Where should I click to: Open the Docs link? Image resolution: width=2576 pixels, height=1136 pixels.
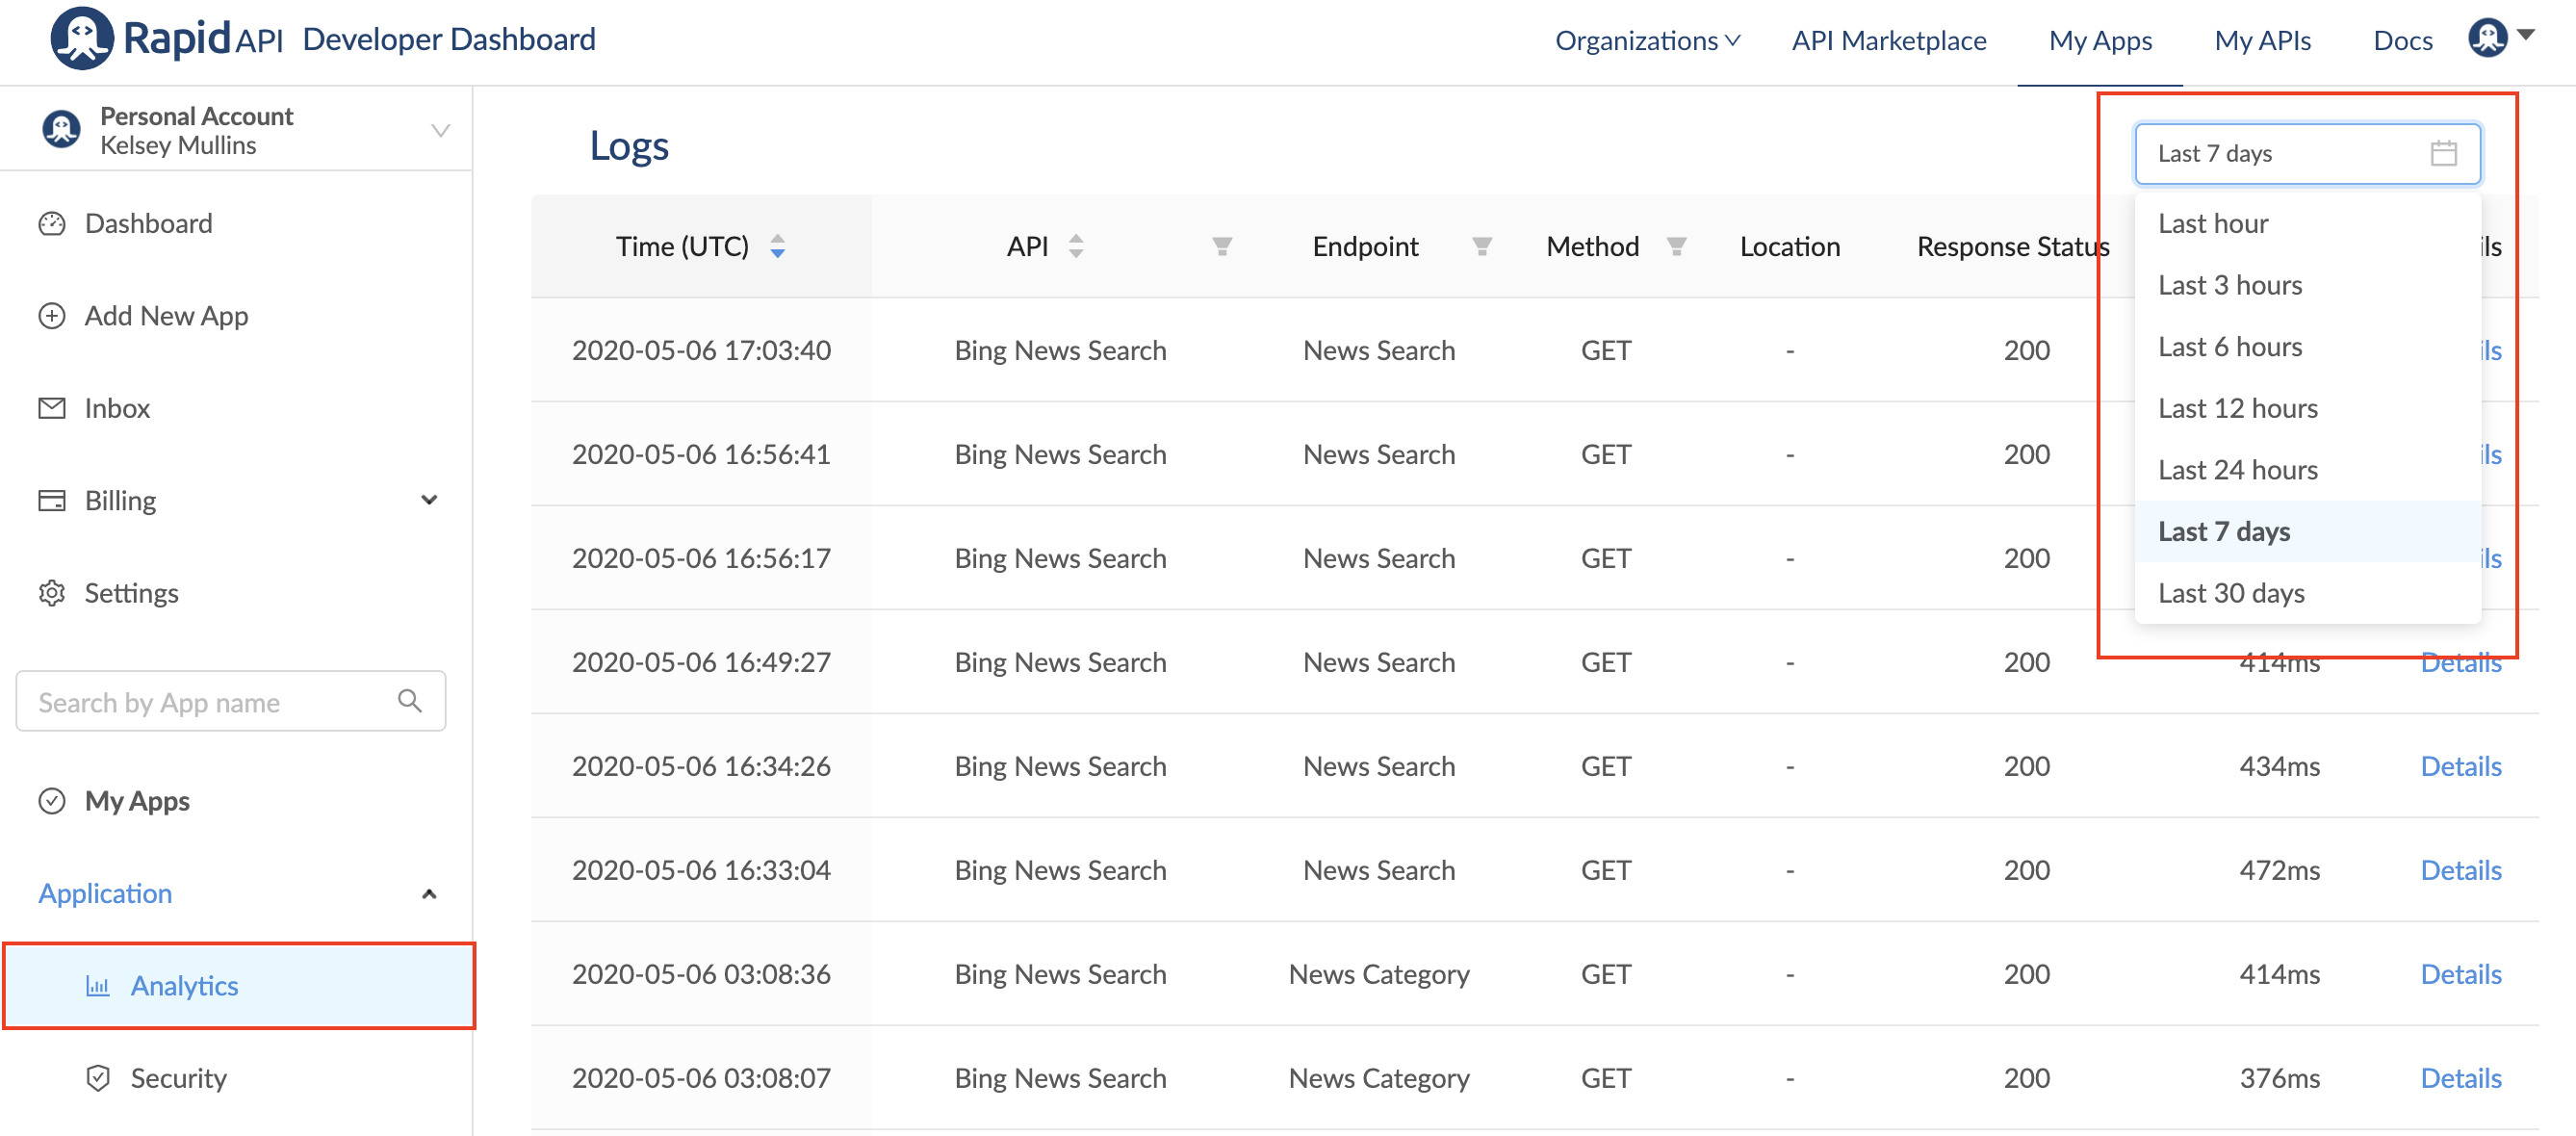[x=2402, y=40]
